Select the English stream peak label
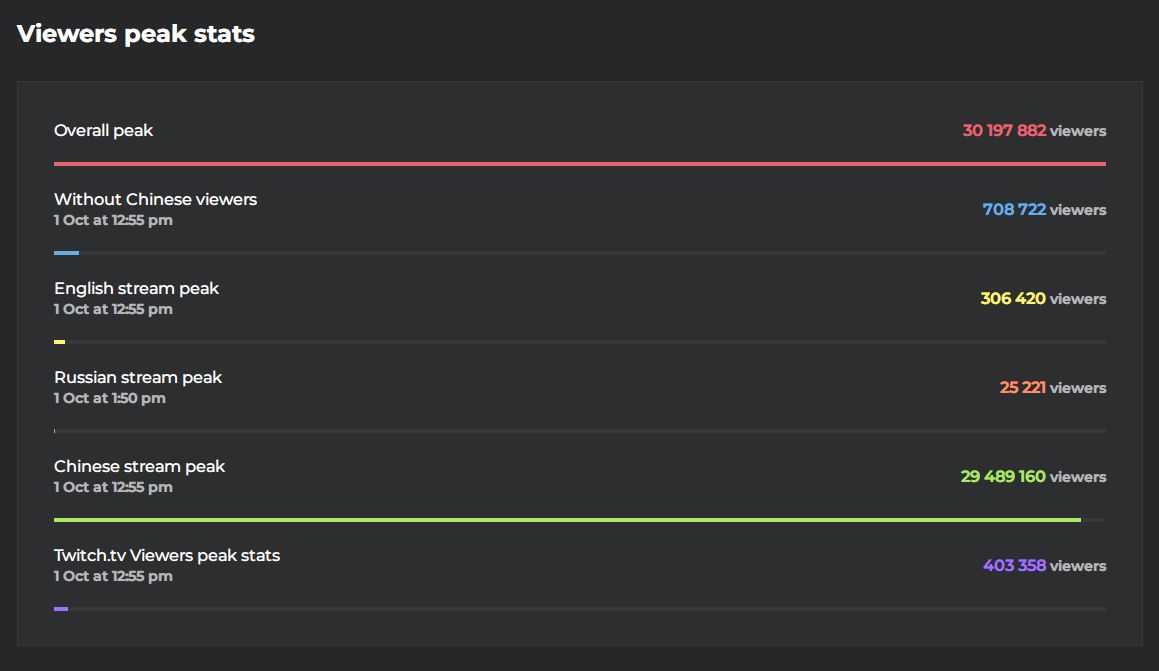1159x671 pixels. [x=136, y=289]
